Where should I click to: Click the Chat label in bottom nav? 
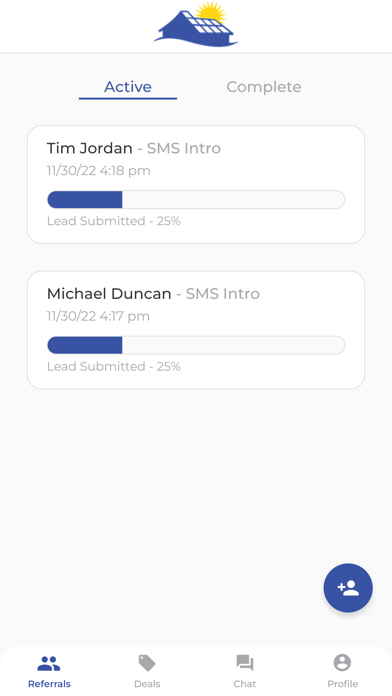click(x=245, y=684)
